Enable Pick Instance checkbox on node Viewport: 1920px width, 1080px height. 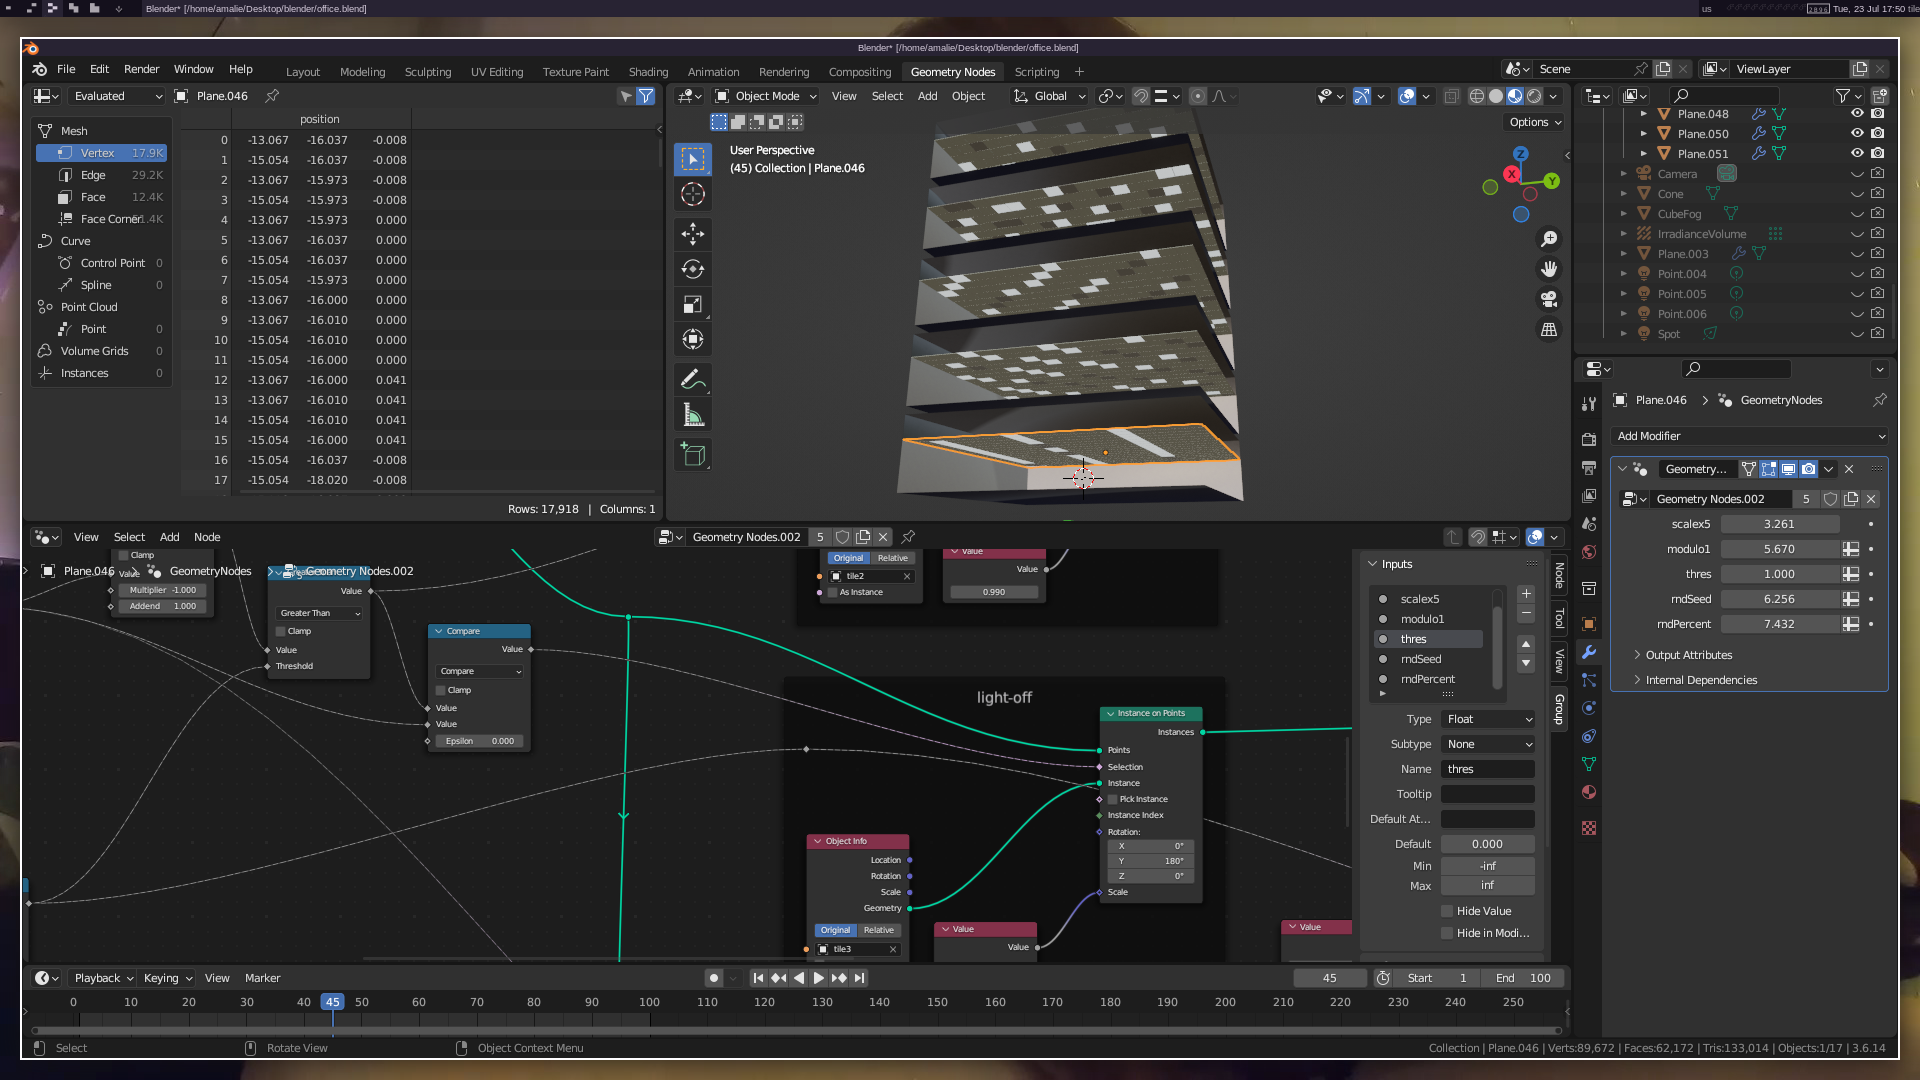[x=1113, y=799]
